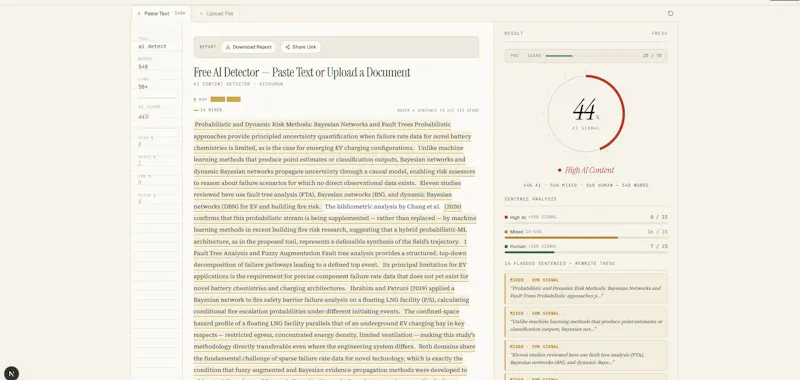800x380 pixels.
Task: Click the reset refresh icon at top right
Action: [670, 14]
